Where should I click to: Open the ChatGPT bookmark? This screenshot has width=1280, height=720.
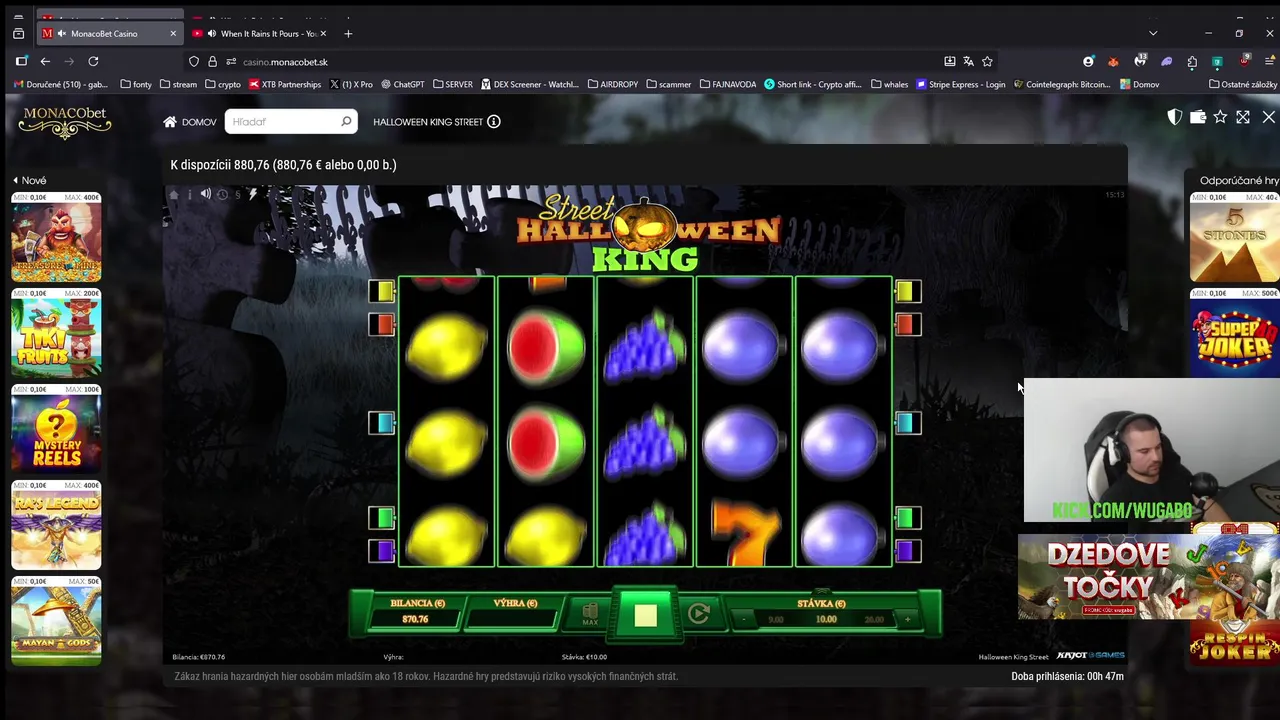[x=402, y=84]
